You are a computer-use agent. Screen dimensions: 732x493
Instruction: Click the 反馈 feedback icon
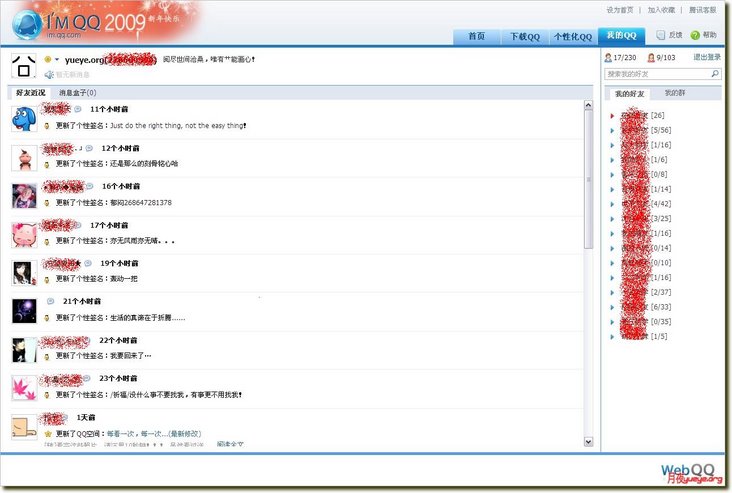(x=661, y=35)
